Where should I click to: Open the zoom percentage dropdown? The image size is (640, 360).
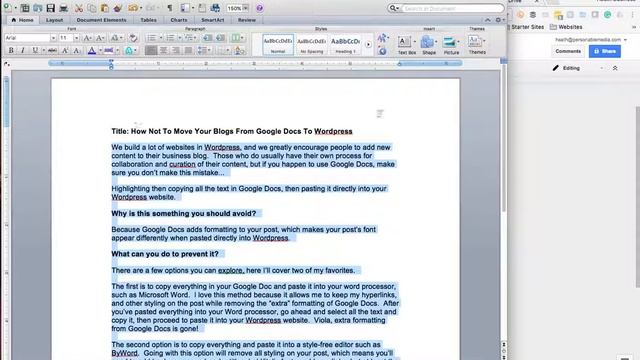click(246, 8)
